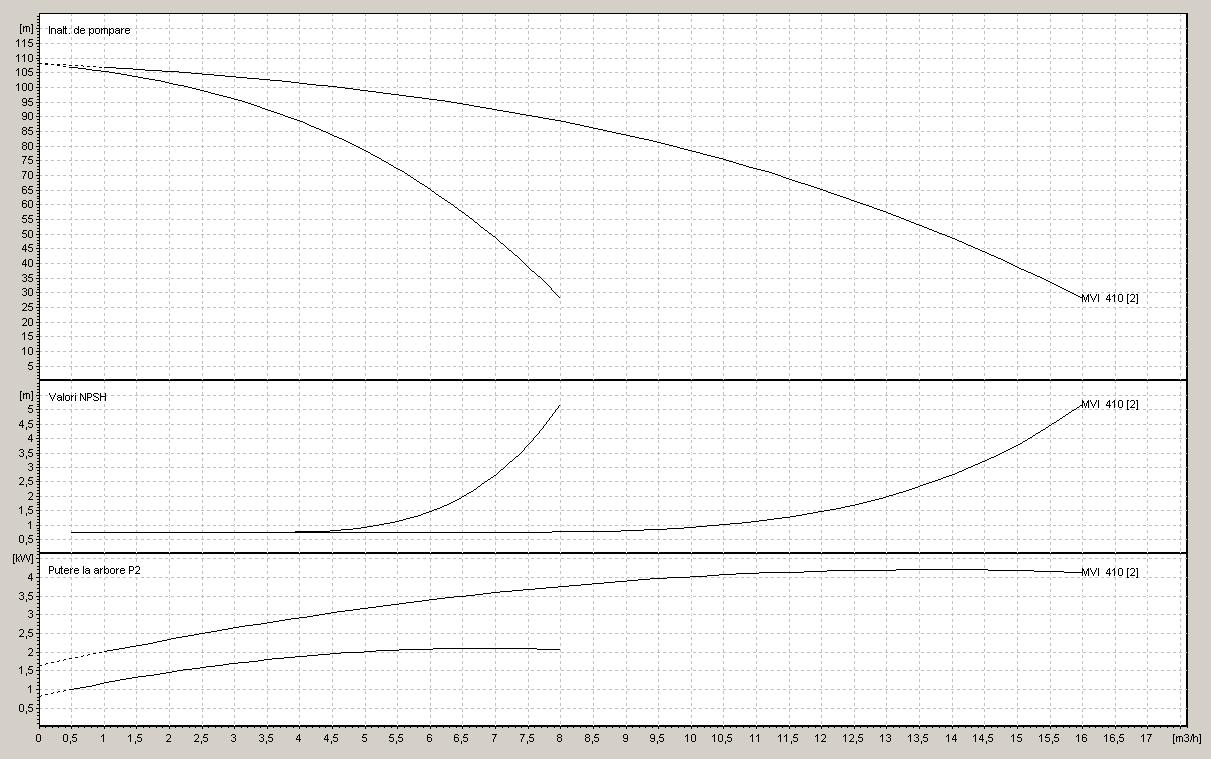Viewport: 1211px width, 759px height.
Task: Pick MVI 410 [2] label in shaft power chart
Action: pyautogui.click(x=1109, y=572)
